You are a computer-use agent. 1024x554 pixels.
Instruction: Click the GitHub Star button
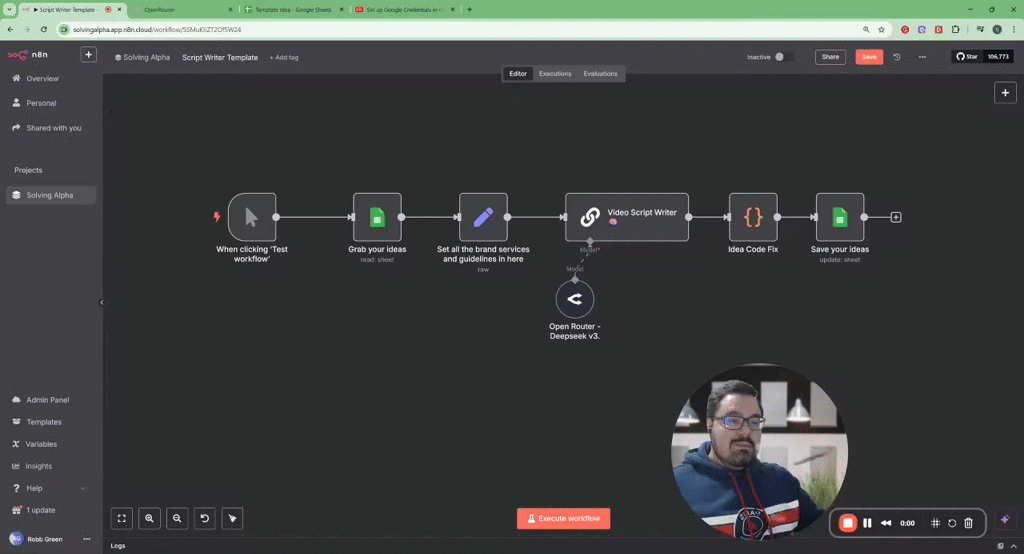click(967, 57)
